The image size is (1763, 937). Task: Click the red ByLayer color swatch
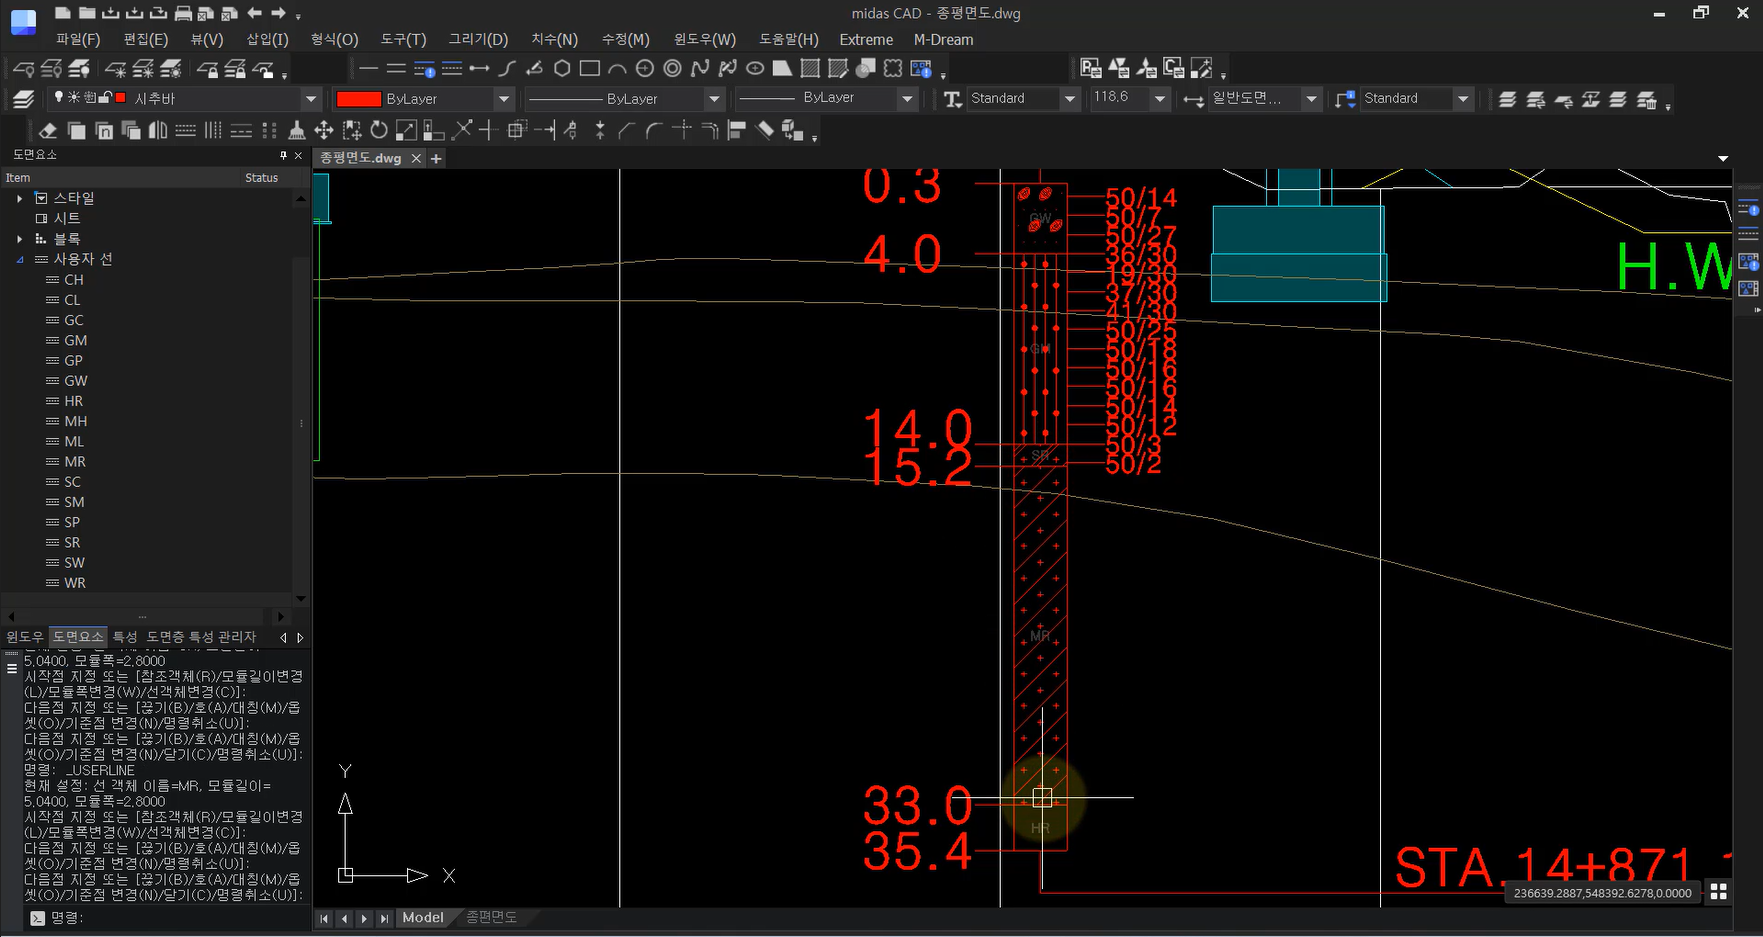tap(359, 99)
